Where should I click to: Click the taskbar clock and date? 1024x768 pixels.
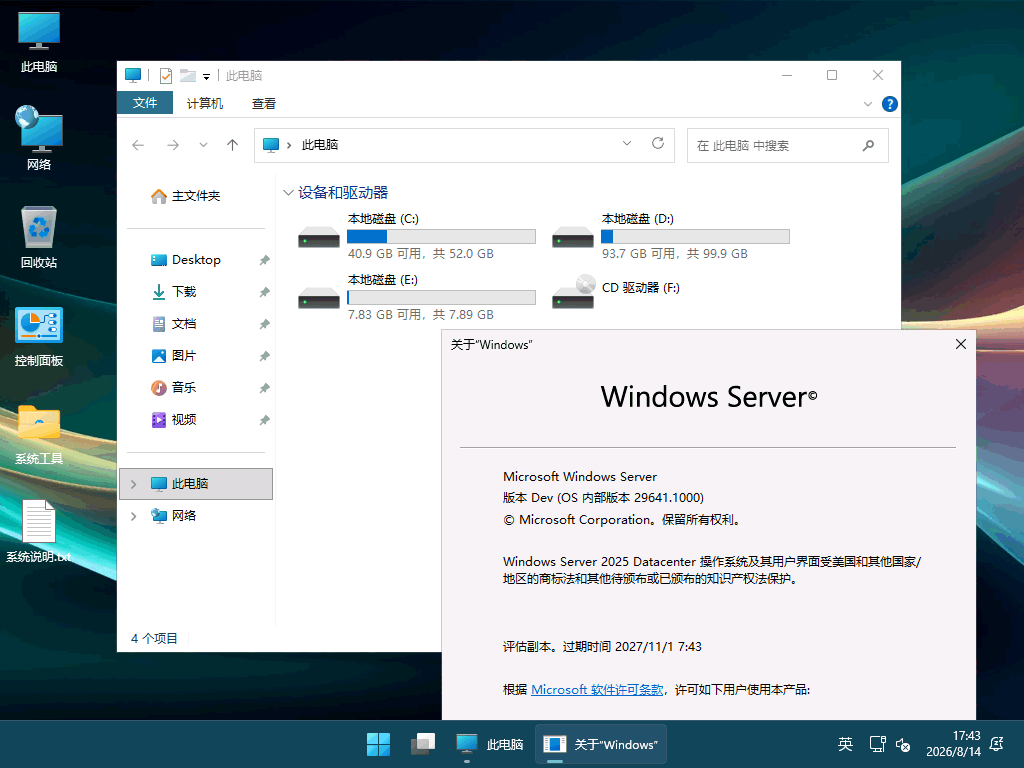coord(953,744)
